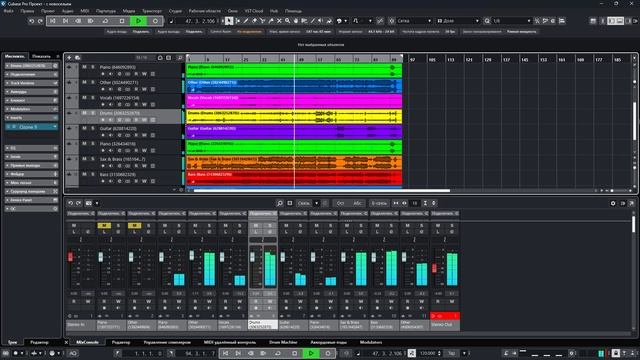640x360 pixels.
Task: Open the window layout setup icon
Action: 593,21
